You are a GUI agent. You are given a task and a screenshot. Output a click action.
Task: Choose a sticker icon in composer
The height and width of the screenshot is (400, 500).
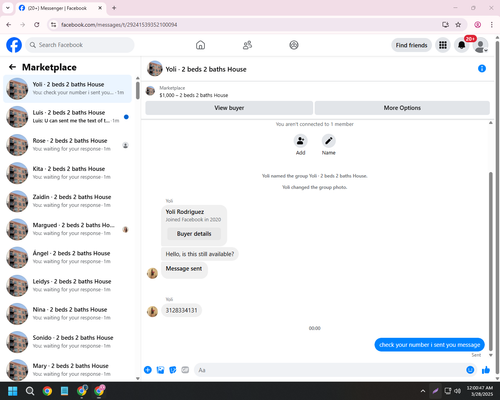pyautogui.click(x=173, y=370)
